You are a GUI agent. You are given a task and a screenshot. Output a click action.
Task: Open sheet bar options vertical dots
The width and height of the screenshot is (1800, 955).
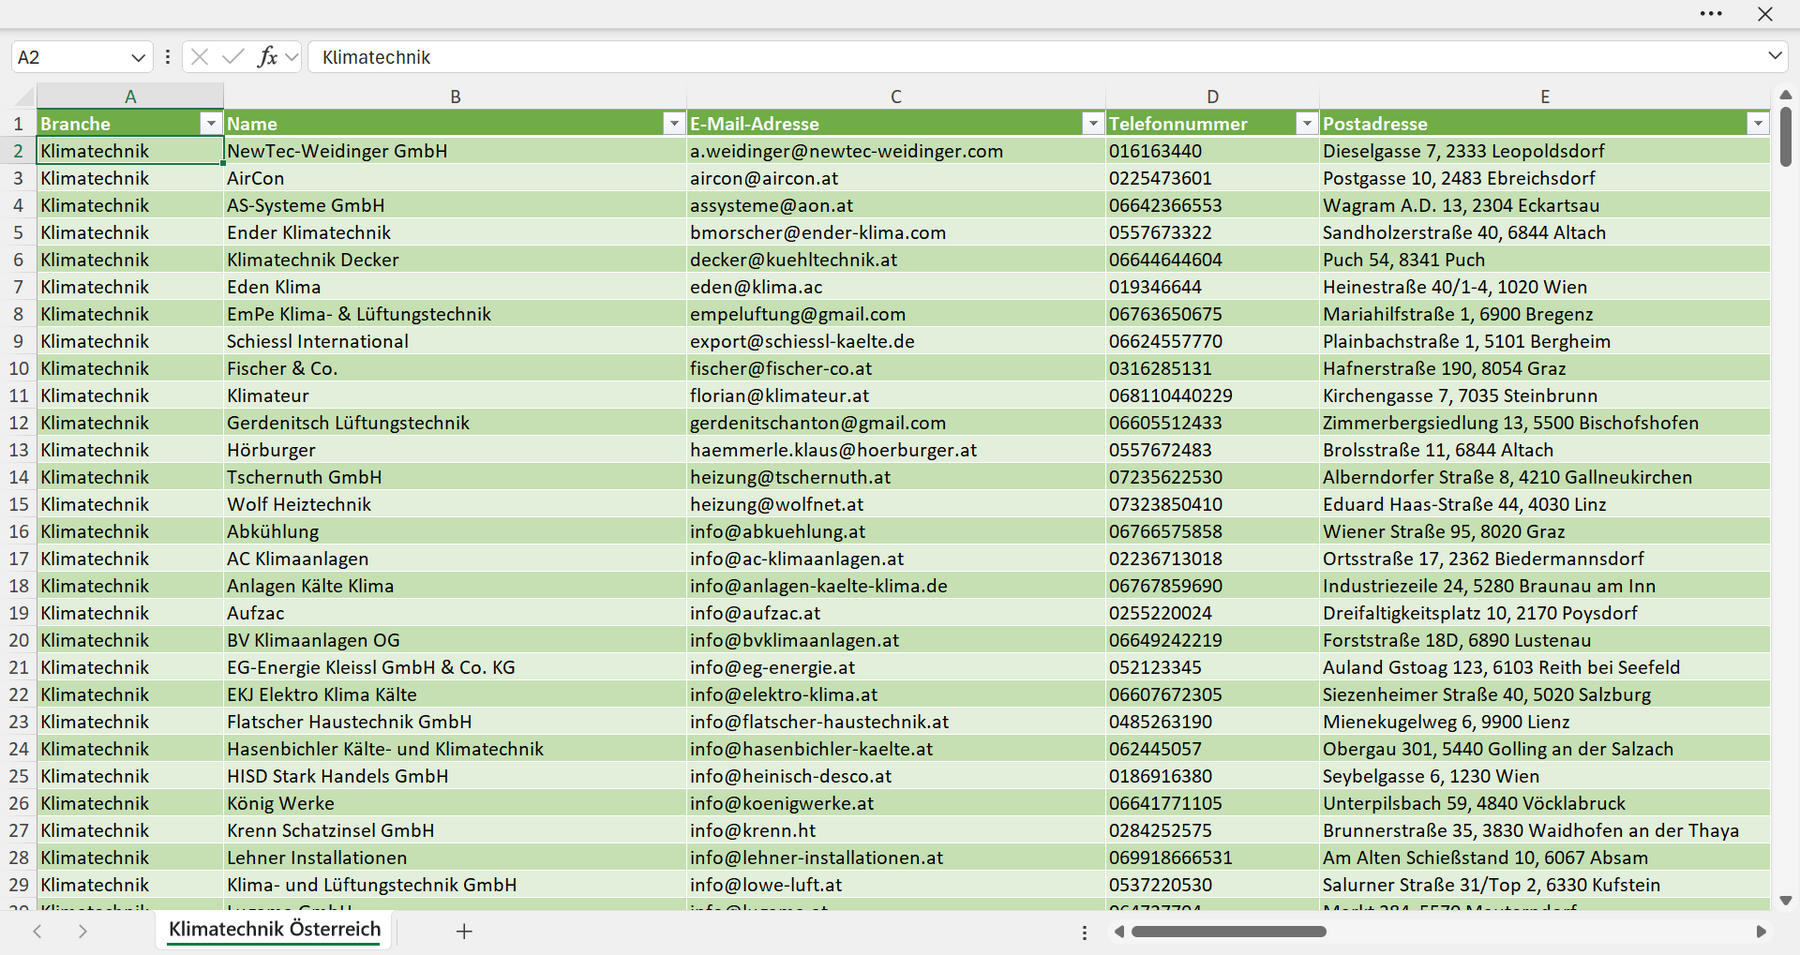[1084, 932]
